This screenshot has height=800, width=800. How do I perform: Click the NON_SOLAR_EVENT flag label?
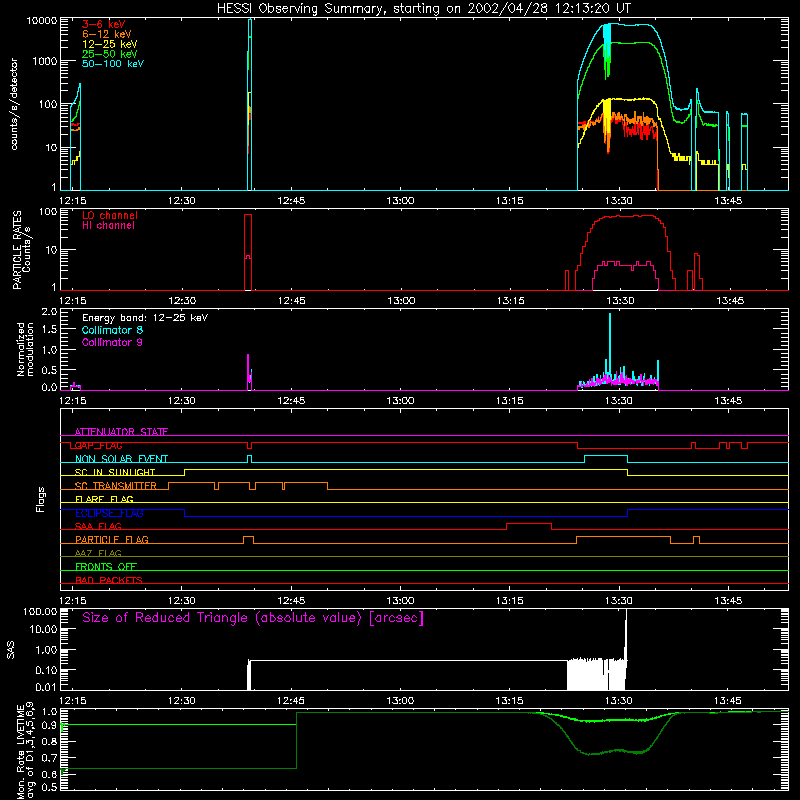pos(121,459)
